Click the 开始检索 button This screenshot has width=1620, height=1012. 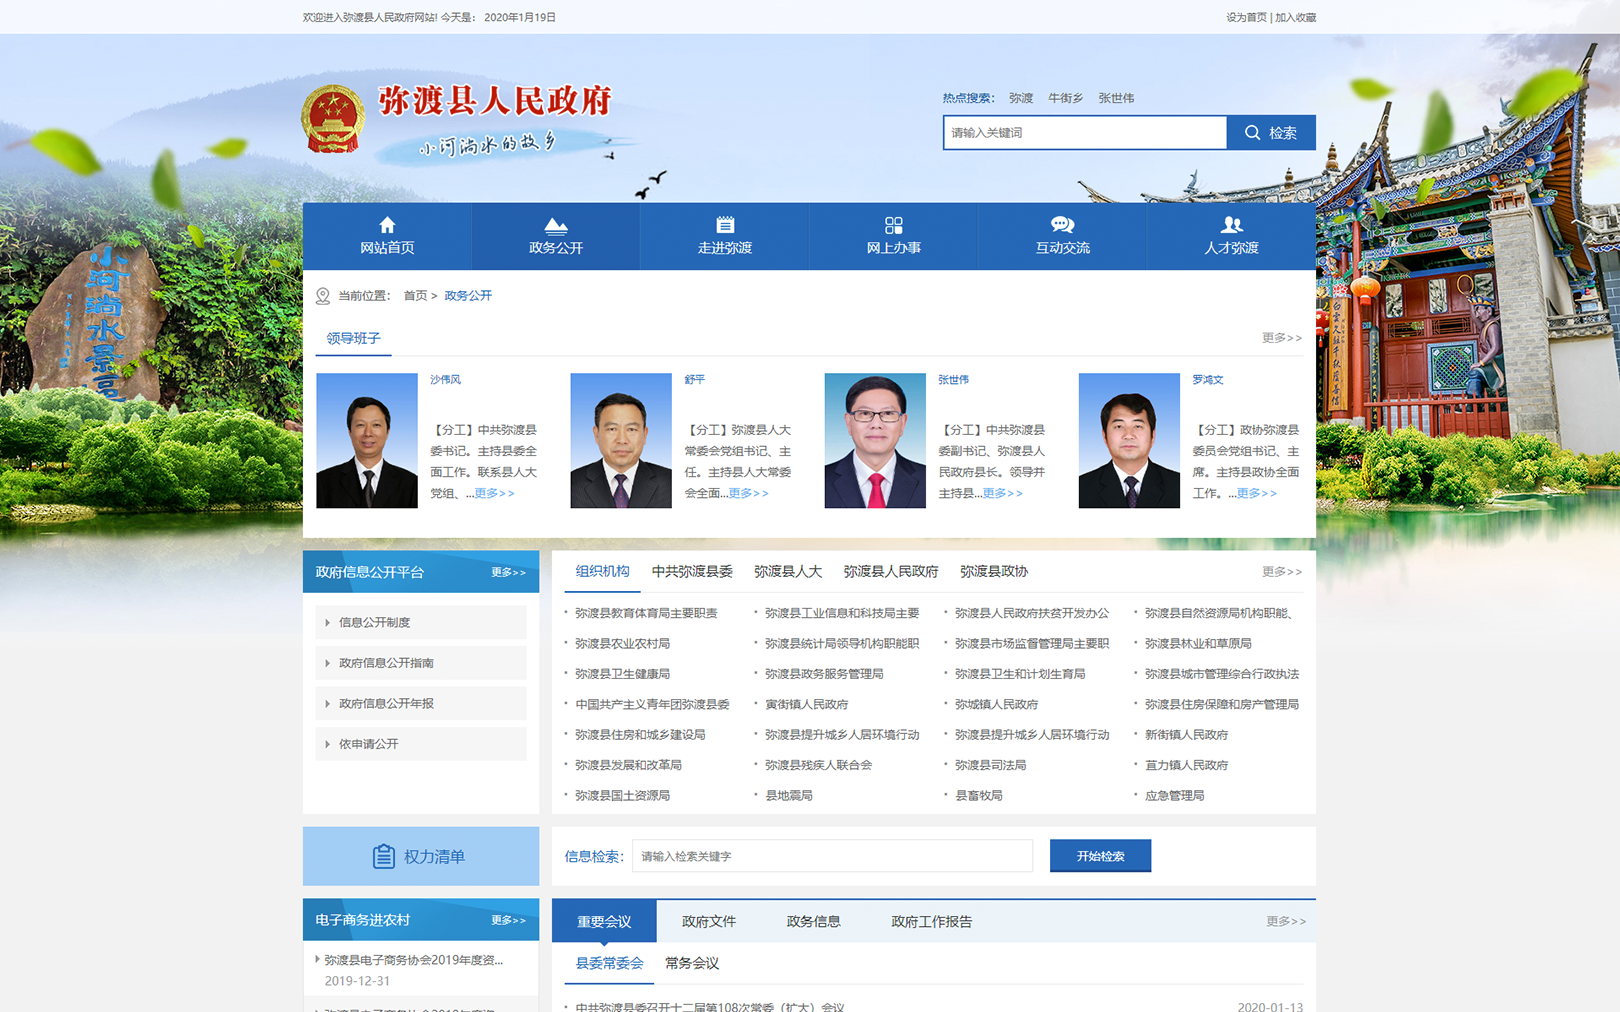point(1100,856)
